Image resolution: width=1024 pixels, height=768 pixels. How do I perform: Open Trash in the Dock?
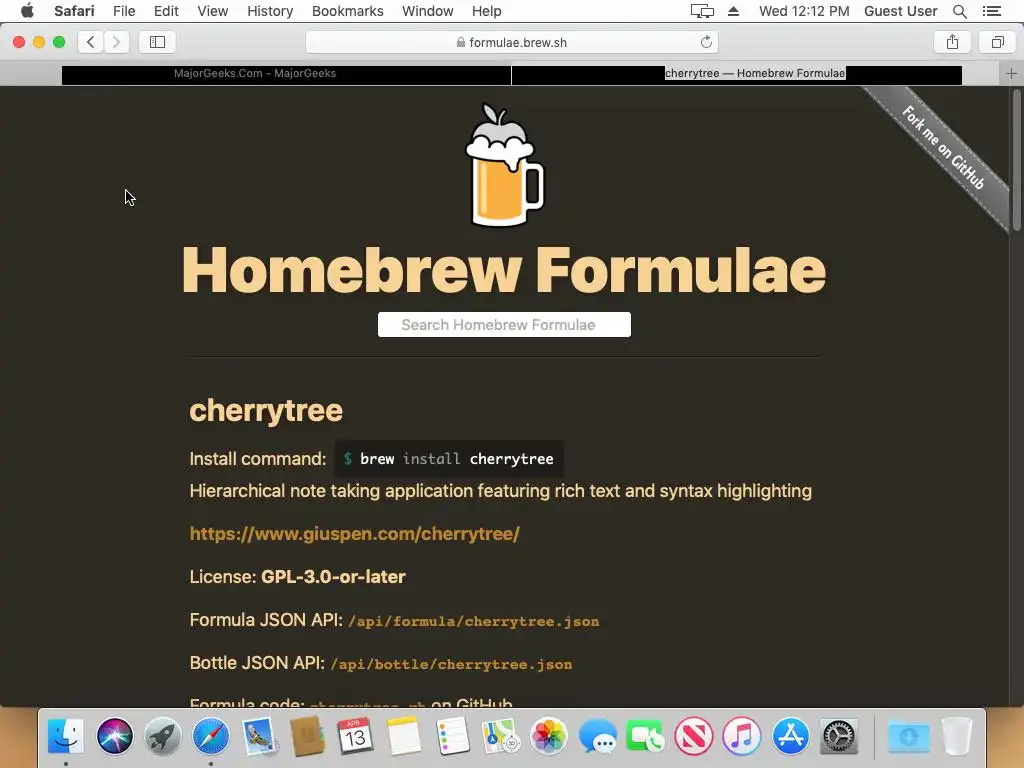(x=957, y=736)
